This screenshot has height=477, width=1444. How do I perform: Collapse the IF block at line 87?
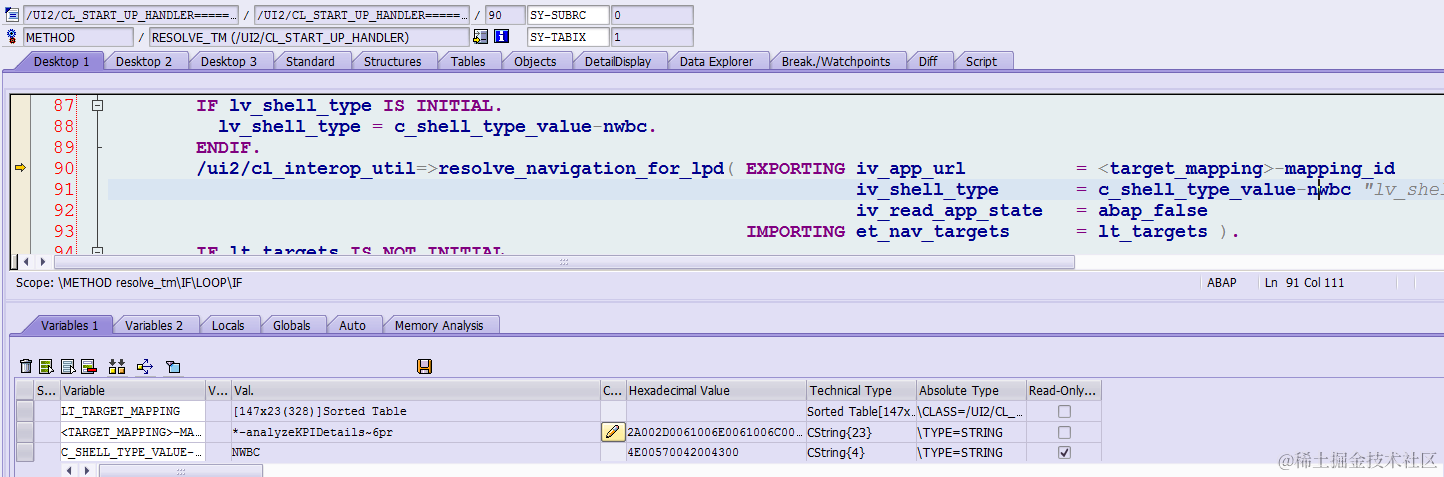pyautogui.click(x=98, y=105)
